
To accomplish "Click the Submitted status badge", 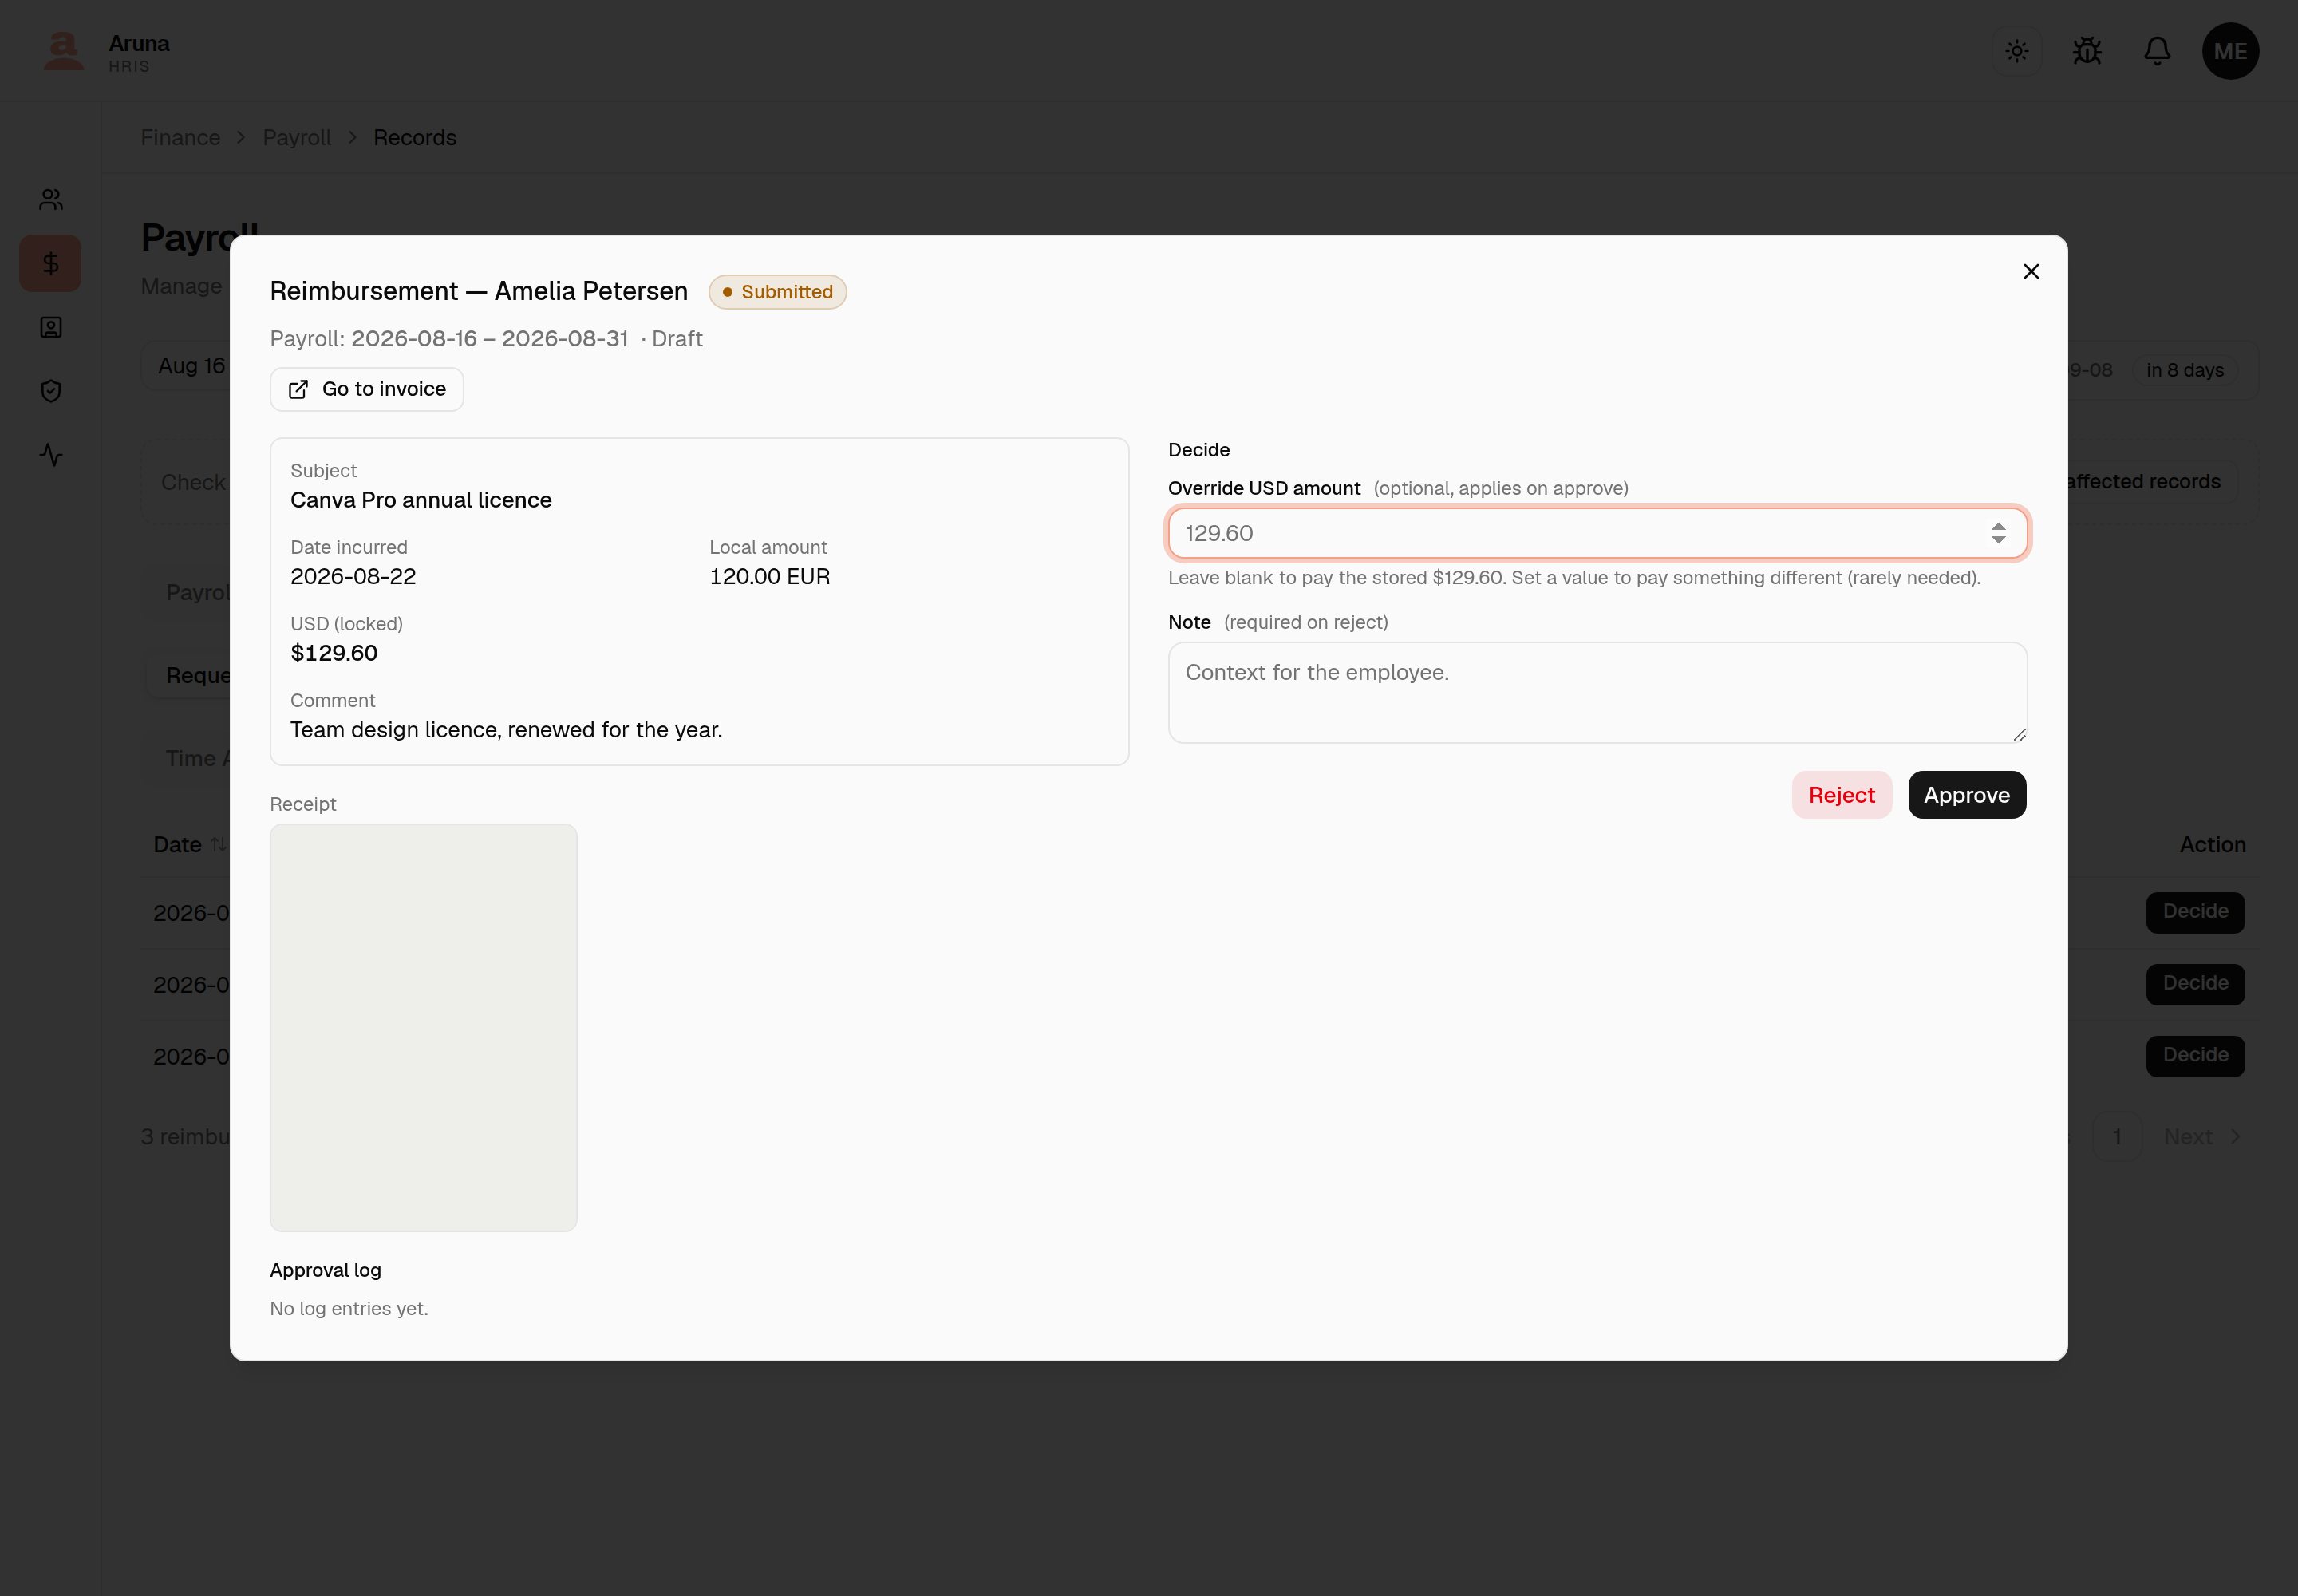I will 777,292.
